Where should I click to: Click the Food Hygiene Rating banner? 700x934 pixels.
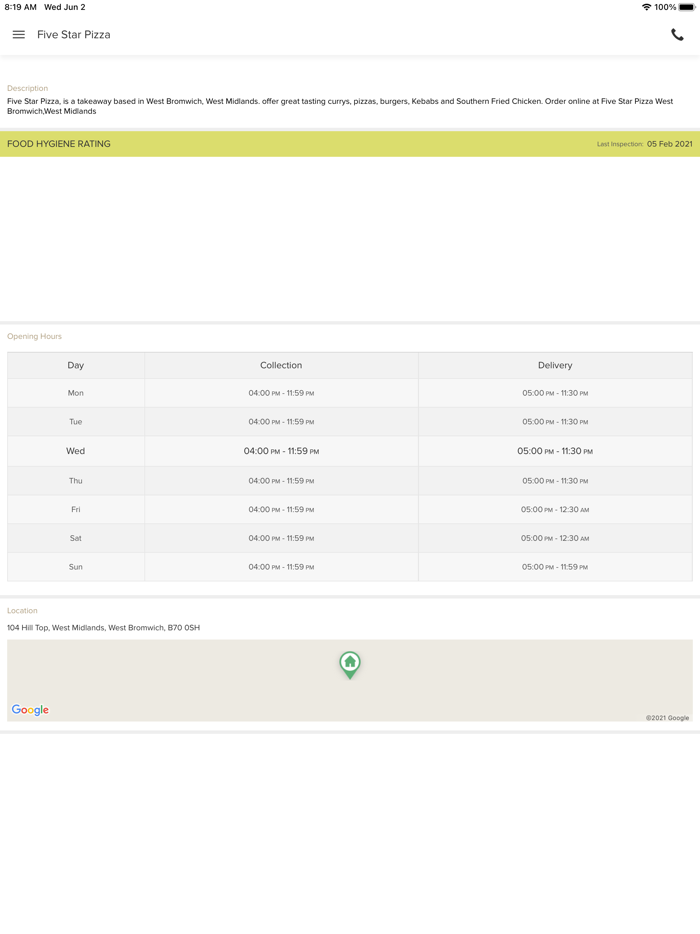[x=350, y=144]
